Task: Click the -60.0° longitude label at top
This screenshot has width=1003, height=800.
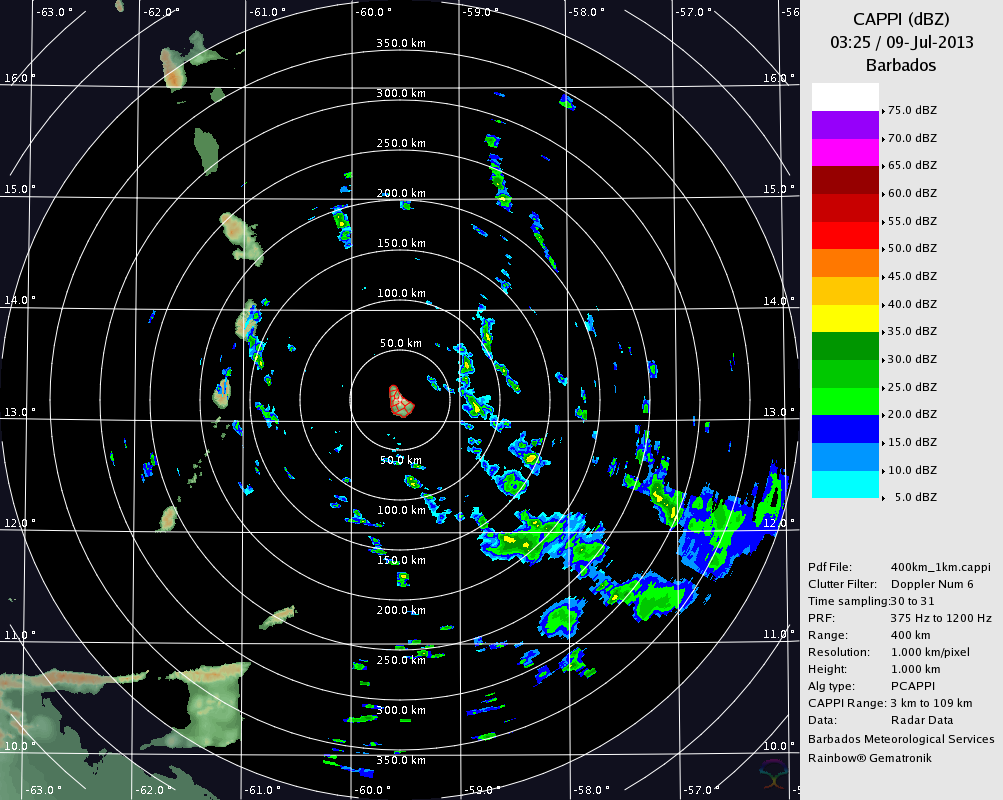Action: point(374,12)
